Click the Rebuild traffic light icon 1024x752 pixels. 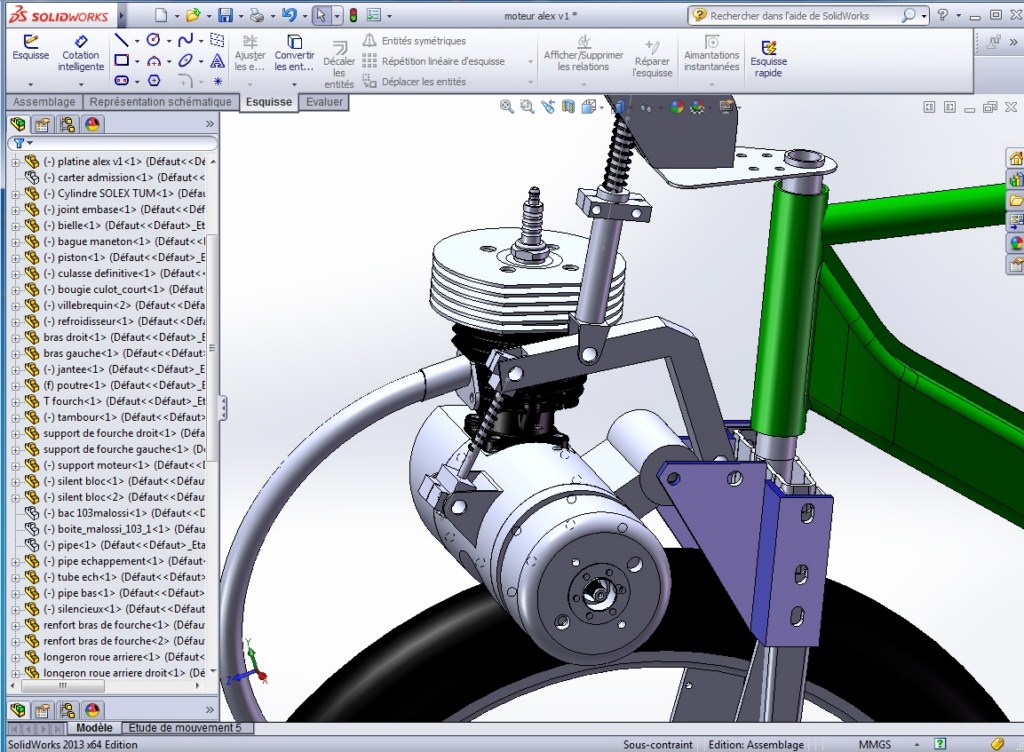353,15
